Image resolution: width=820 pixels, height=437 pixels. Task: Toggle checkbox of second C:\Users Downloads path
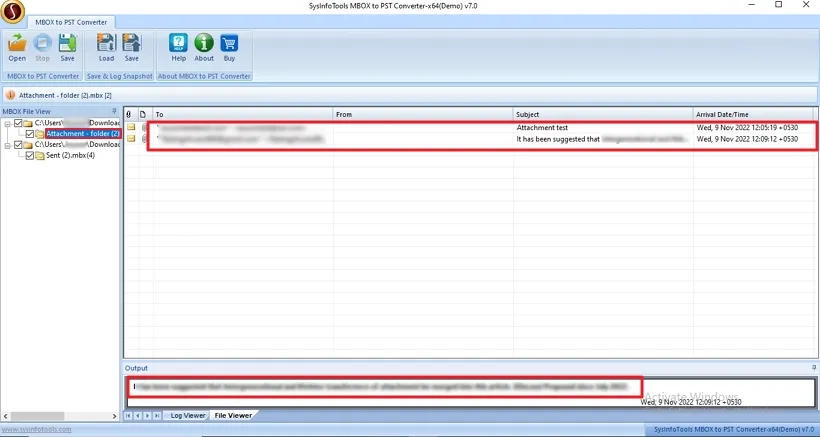tap(18, 145)
